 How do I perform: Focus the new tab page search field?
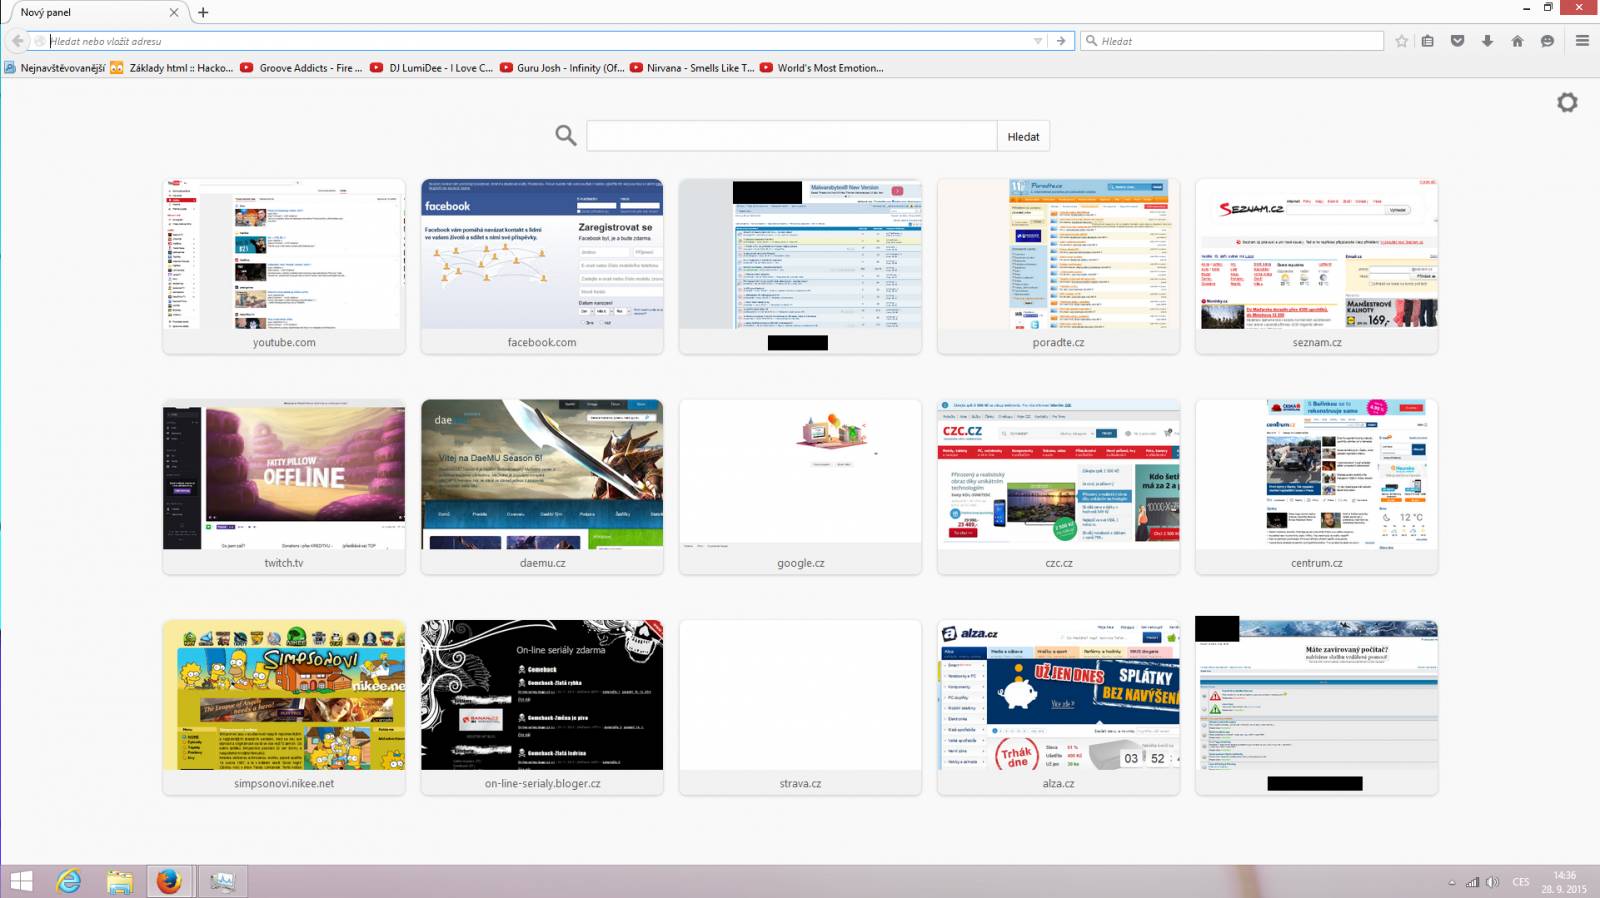(x=791, y=136)
